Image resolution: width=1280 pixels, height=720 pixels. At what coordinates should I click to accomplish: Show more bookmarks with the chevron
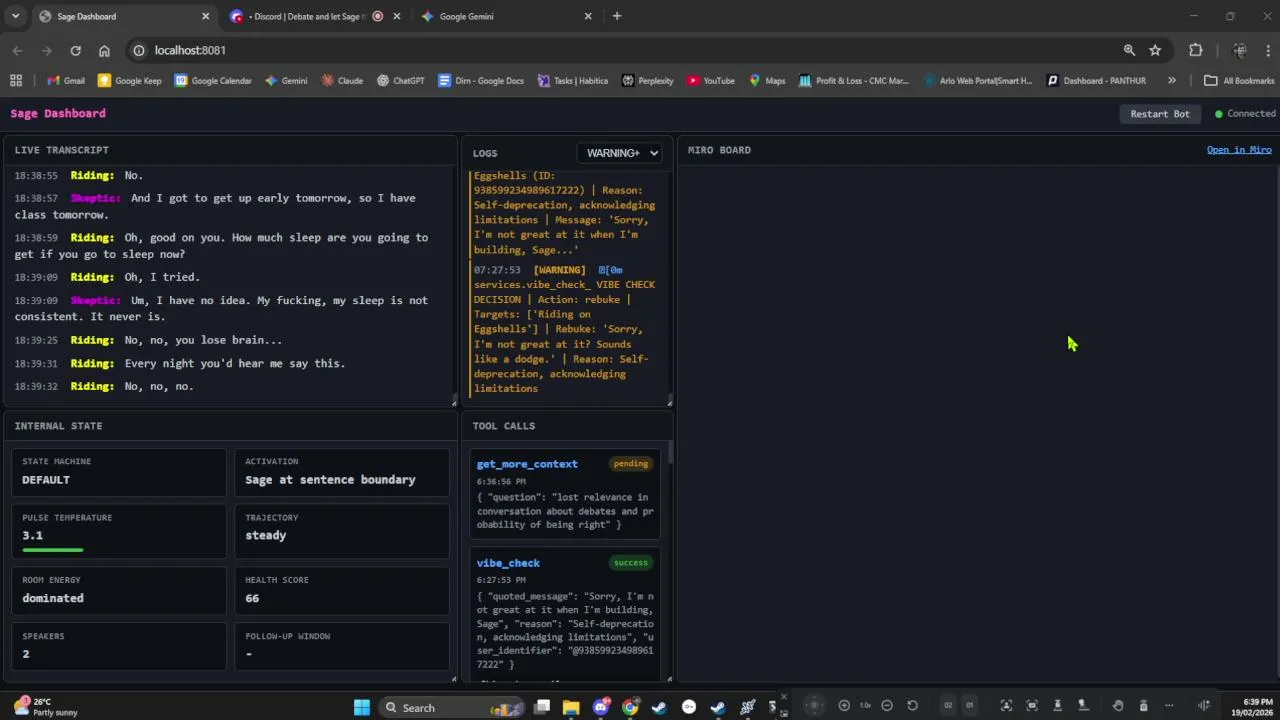coord(1172,80)
